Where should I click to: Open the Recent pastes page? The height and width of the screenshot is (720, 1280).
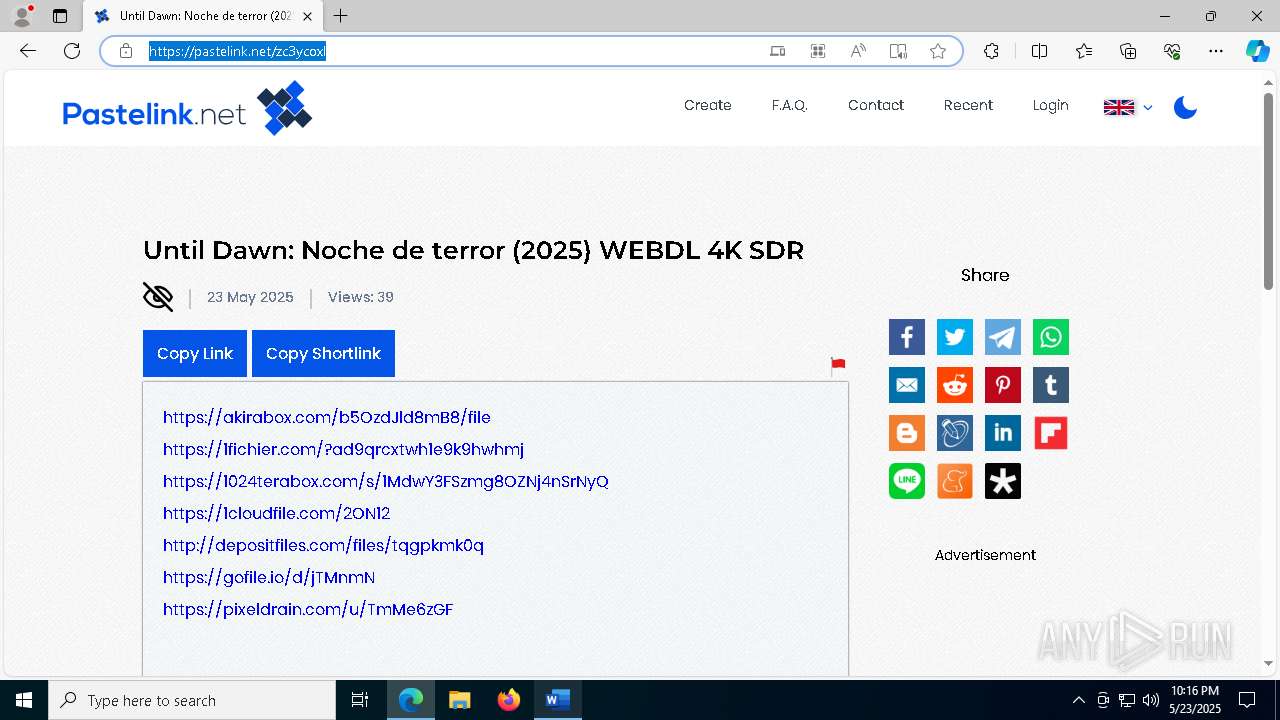pyautogui.click(x=968, y=105)
